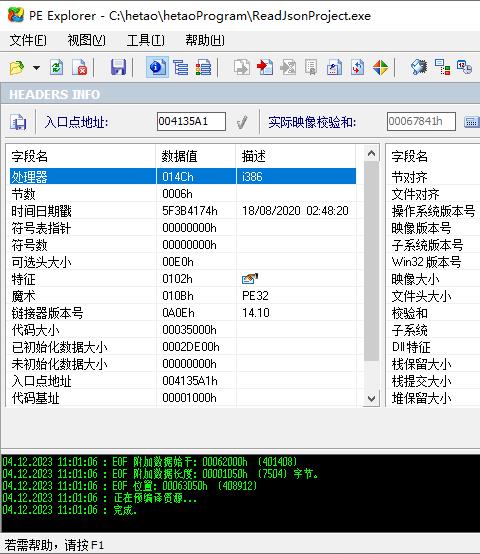
Task: Click the 字段名 column header in left table
Action: click(x=81, y=156)
